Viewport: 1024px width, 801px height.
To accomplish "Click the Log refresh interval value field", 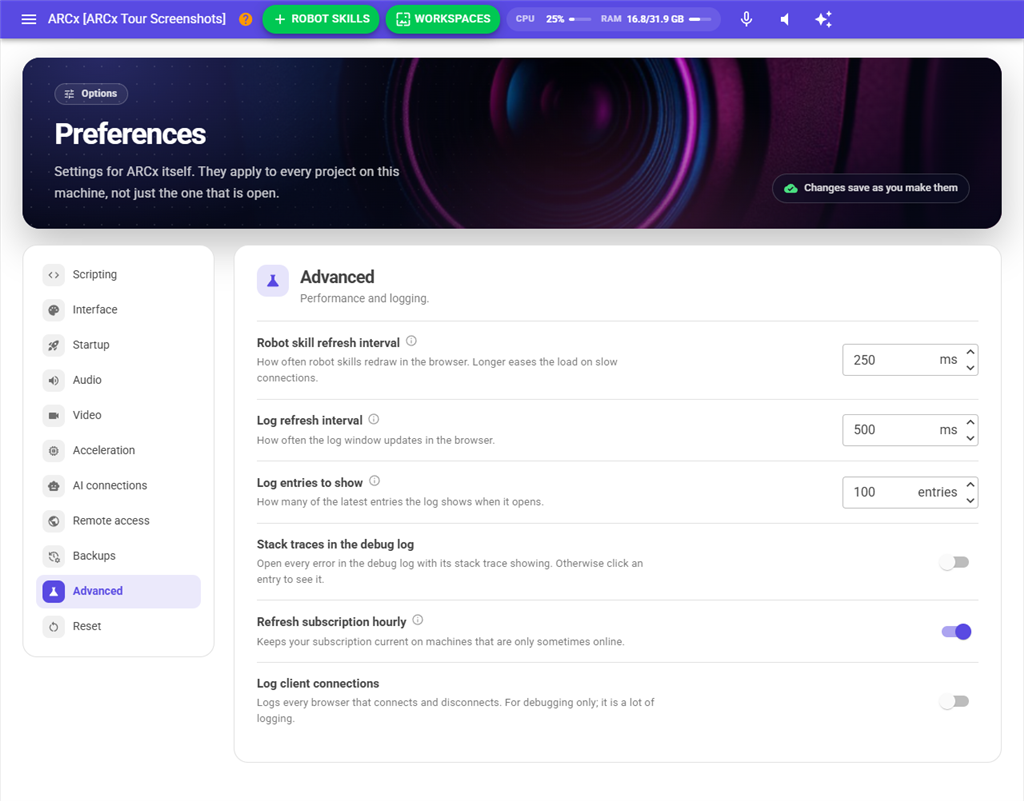I will [x=910, y=430].
